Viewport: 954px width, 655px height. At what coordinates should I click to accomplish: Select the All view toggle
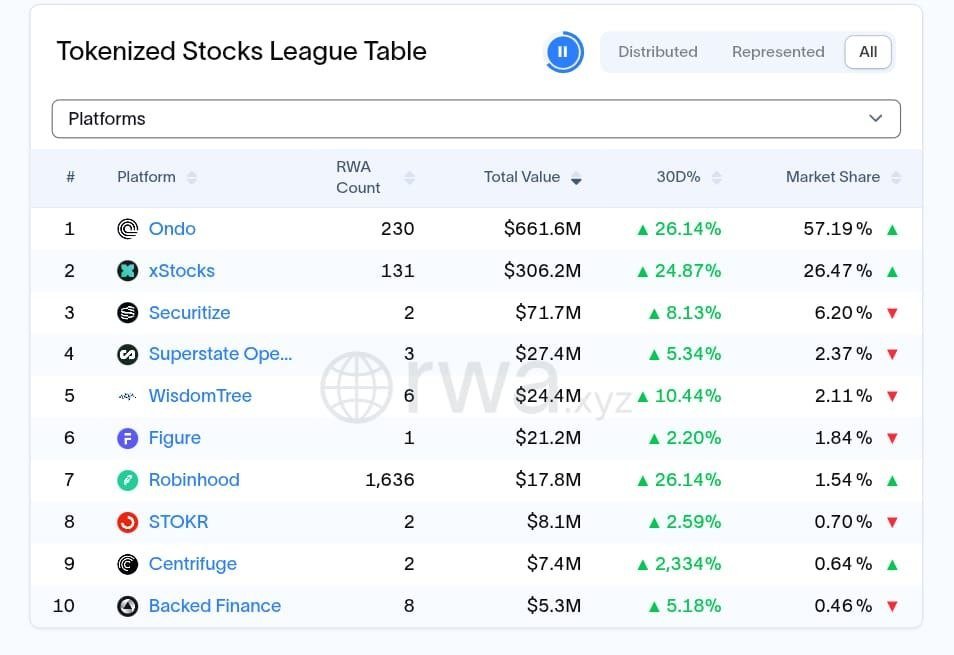tap(868, 52)
